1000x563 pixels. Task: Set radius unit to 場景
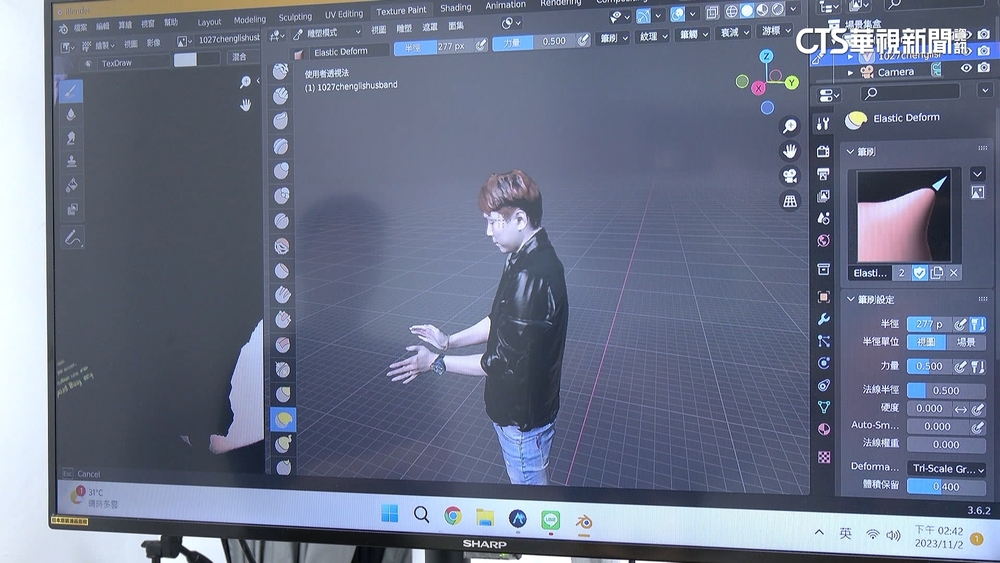(966, 342)
